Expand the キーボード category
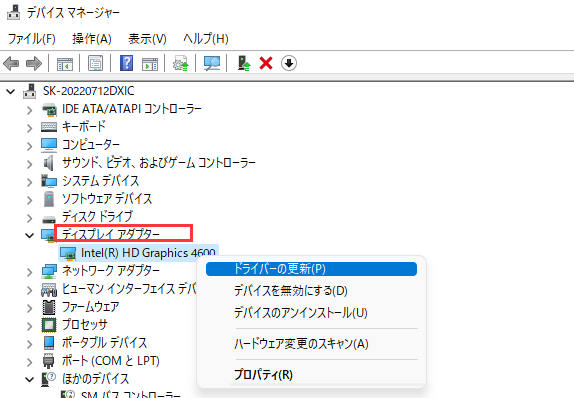The width and height of the screenshot is (574, 398). tap(30, 127)
